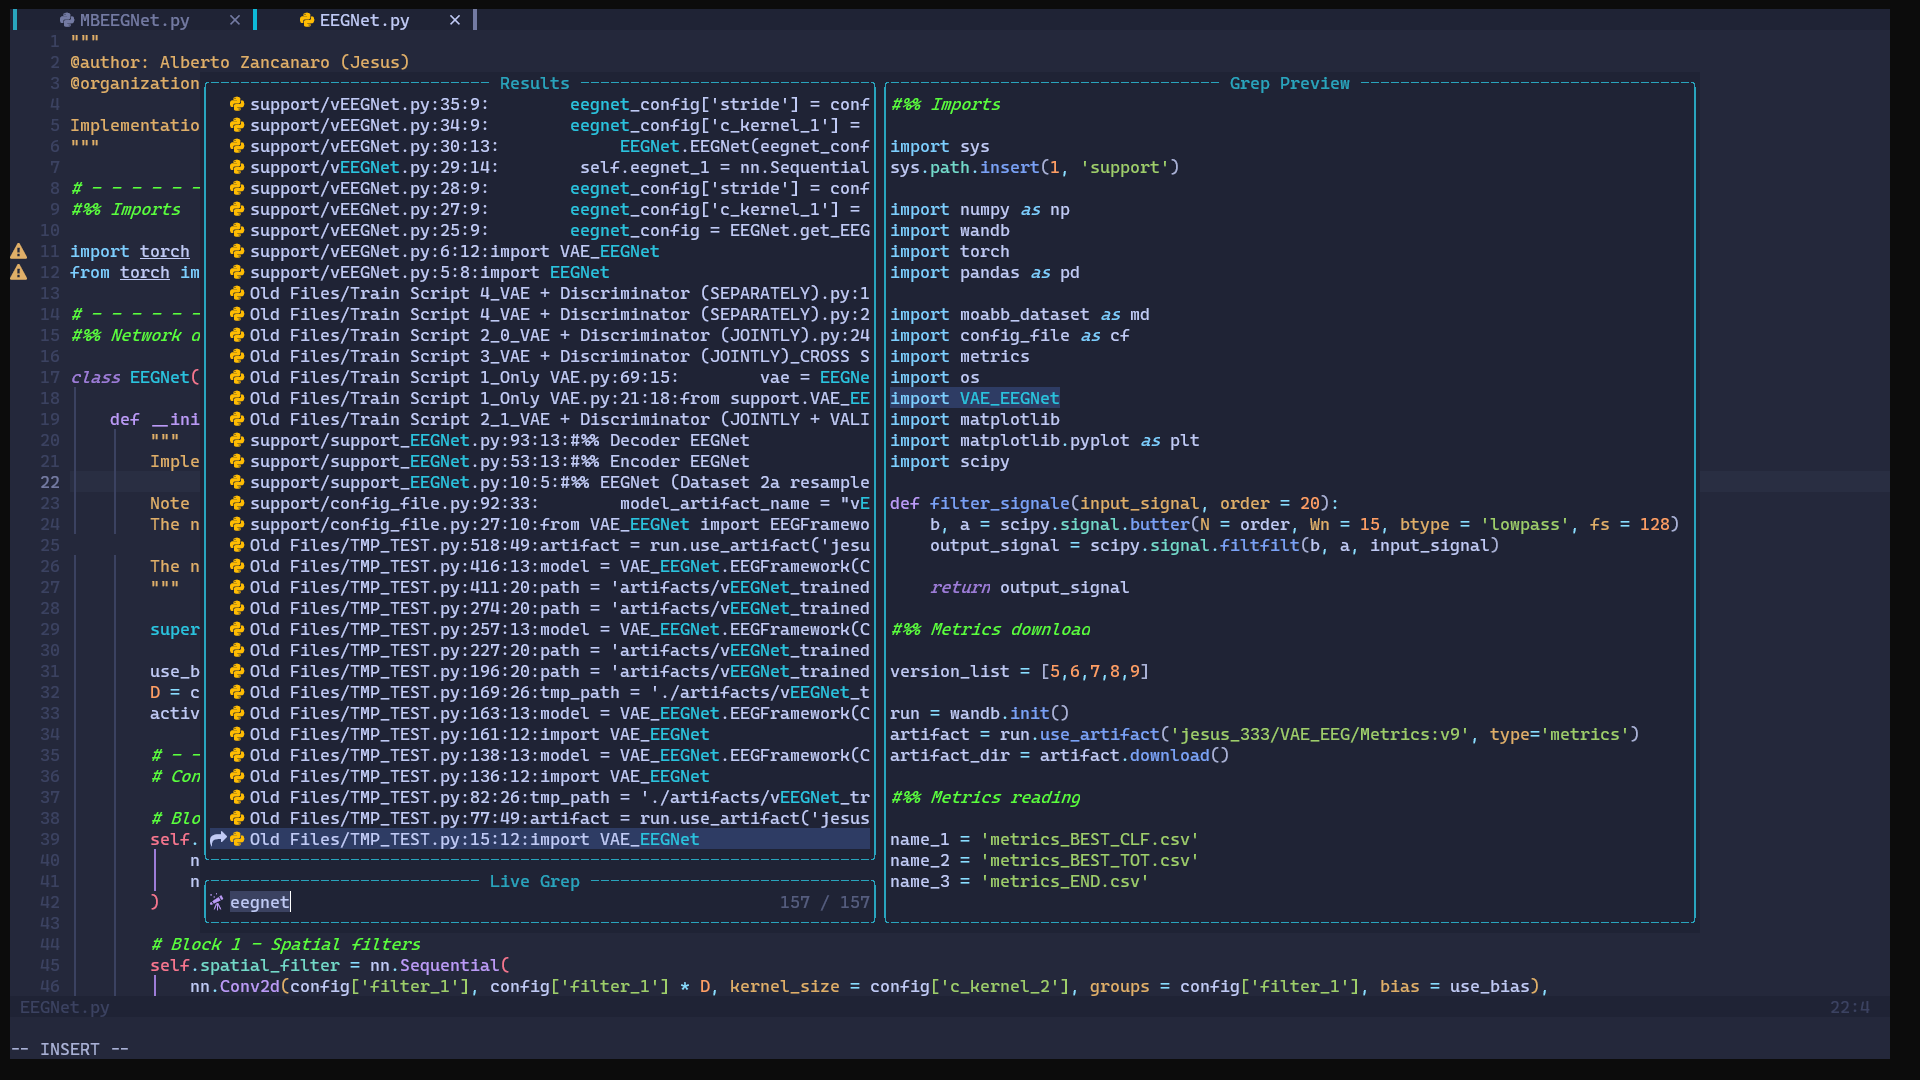
Task: Select support_EEGNet.py:93:13 Decoder EEGNet result
Action: point(540,440)
